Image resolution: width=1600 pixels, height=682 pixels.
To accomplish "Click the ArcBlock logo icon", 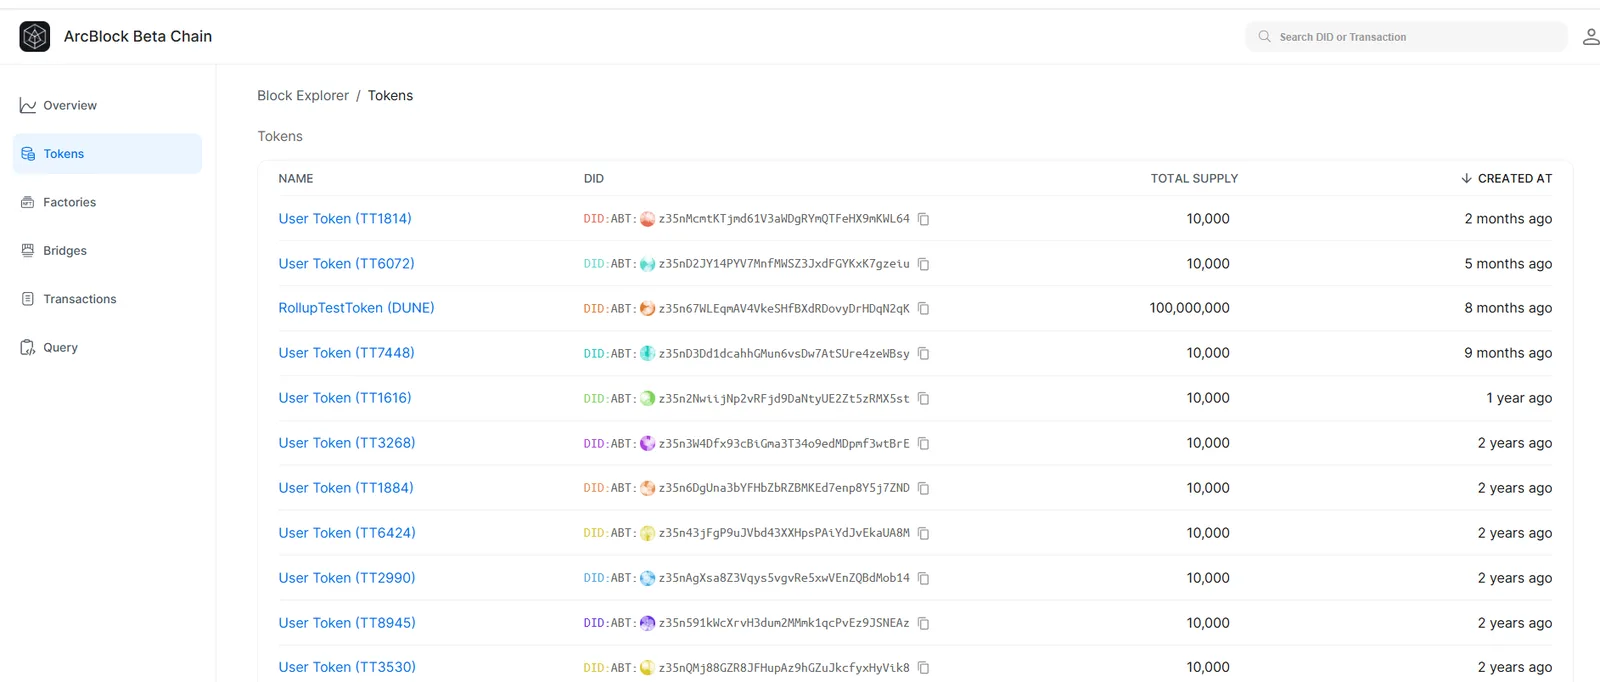I will tap(35, 37).
